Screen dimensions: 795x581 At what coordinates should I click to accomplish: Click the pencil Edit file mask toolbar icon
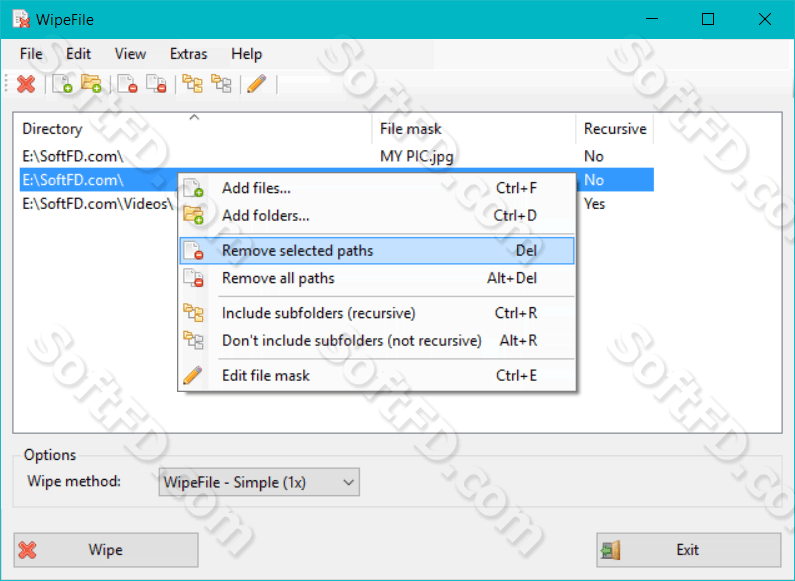coord(257,84)
